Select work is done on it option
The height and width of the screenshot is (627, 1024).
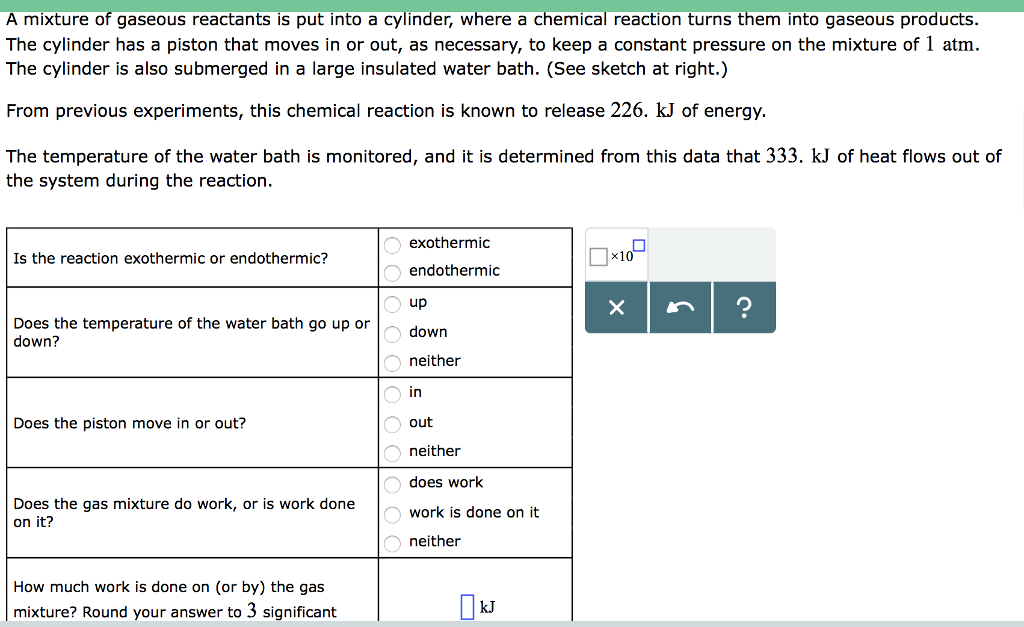pyautogui.click(x=392, y=514)
